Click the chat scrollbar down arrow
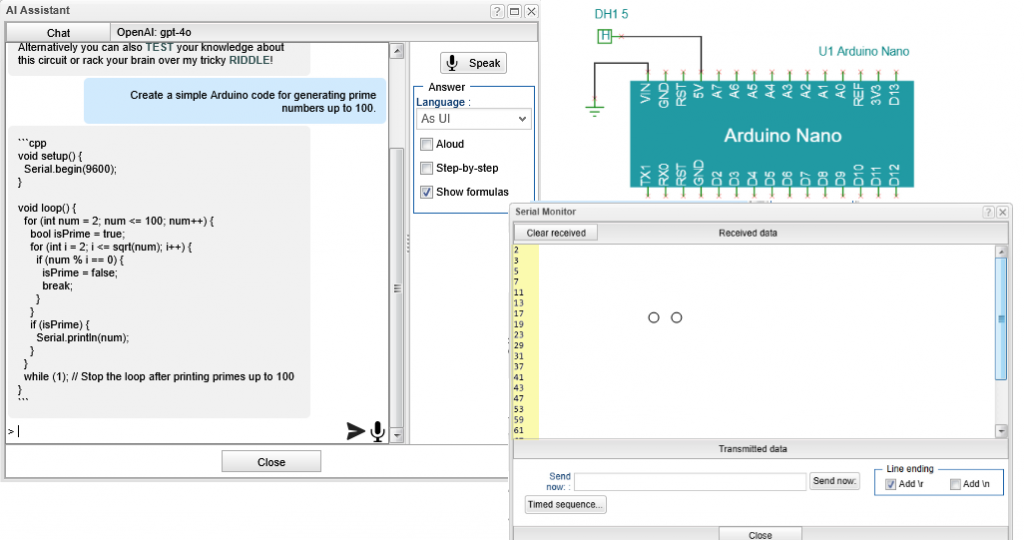This screenshot has height=540, width=1024. coord(397,436)
